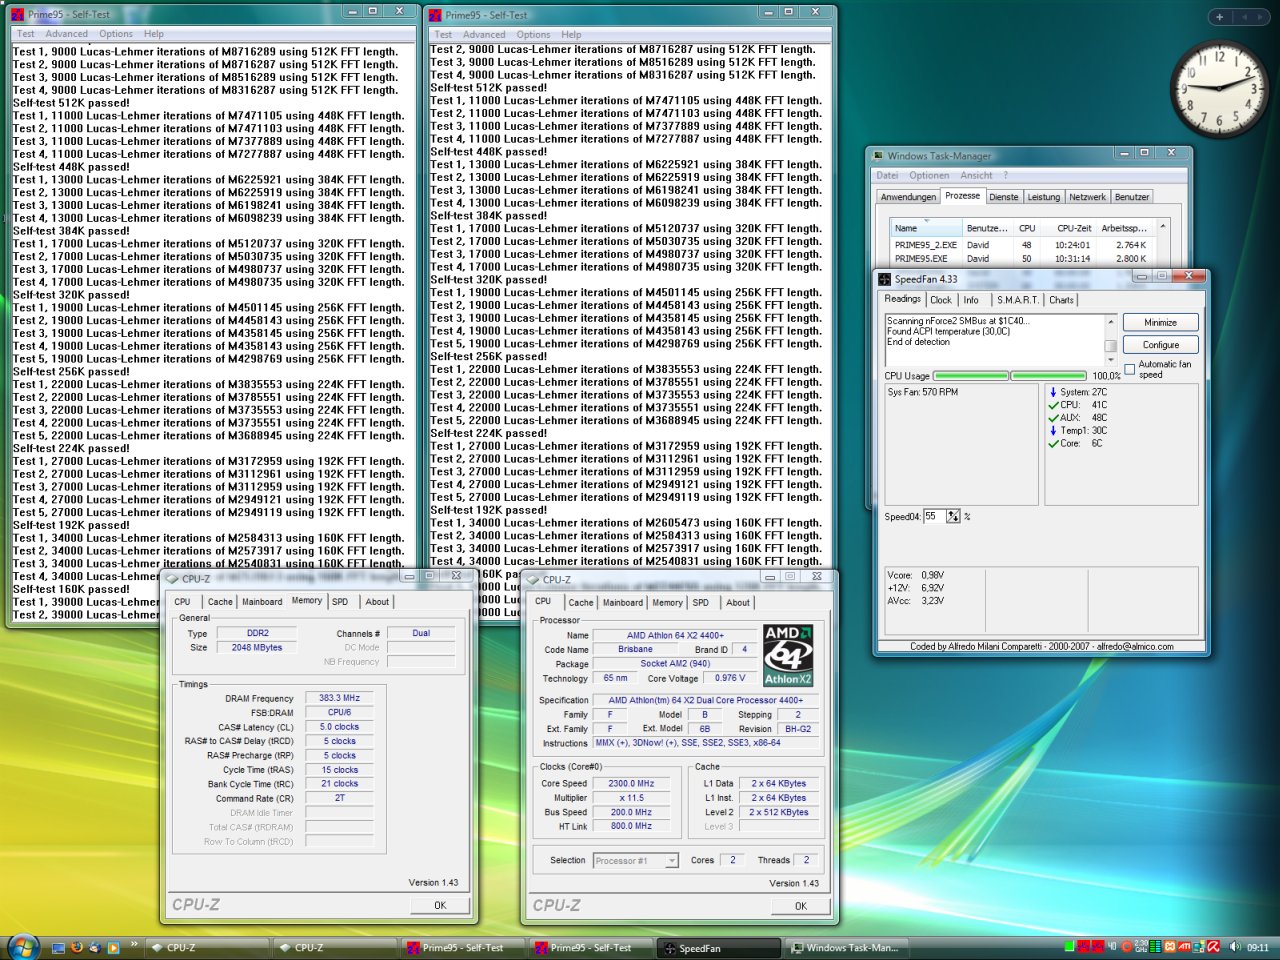
Task: Click Core Speed value 2300.0 MHz
Action: (631, 784)
